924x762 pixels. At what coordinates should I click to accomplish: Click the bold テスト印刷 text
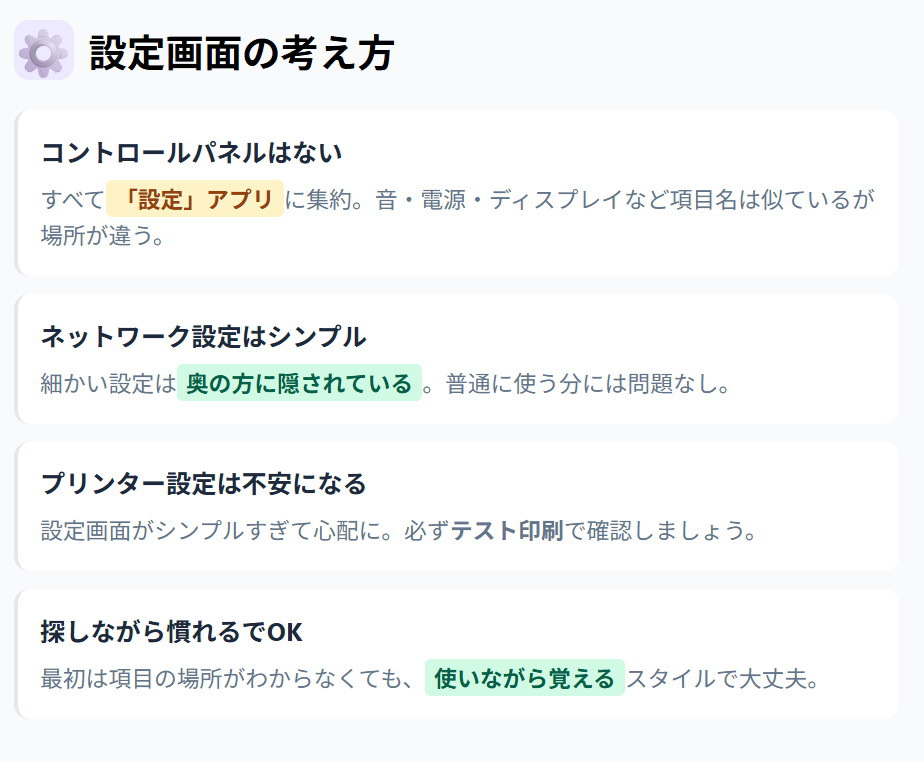coord(508,530)
